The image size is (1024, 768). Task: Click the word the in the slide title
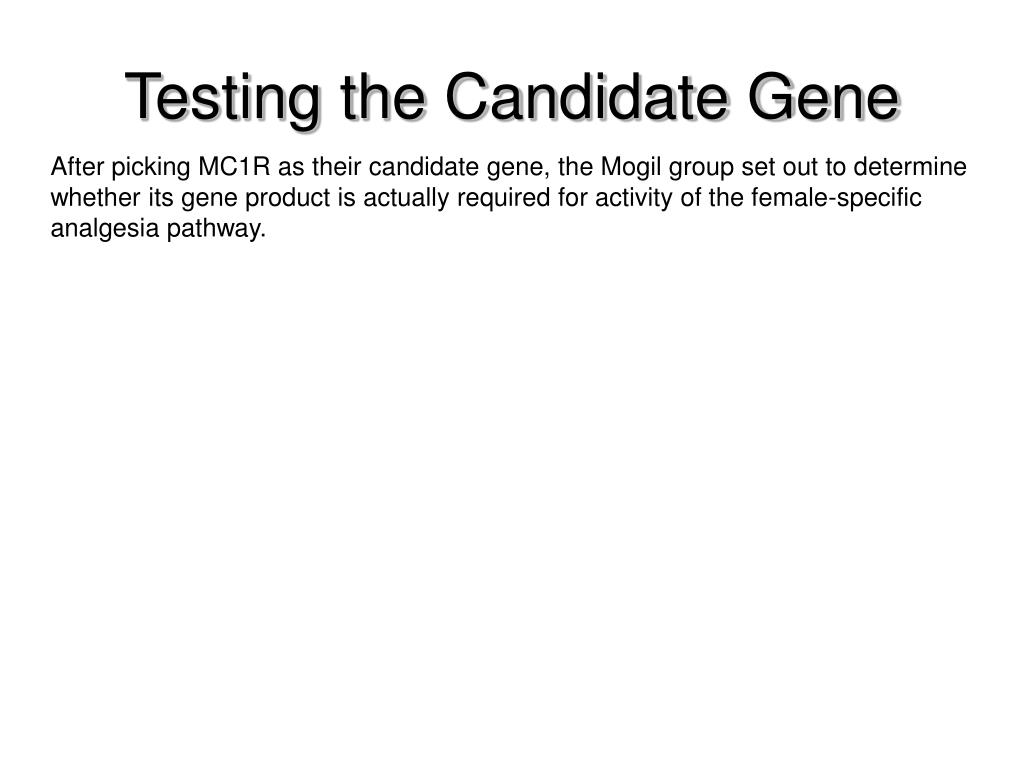click(x=383, y=97)
